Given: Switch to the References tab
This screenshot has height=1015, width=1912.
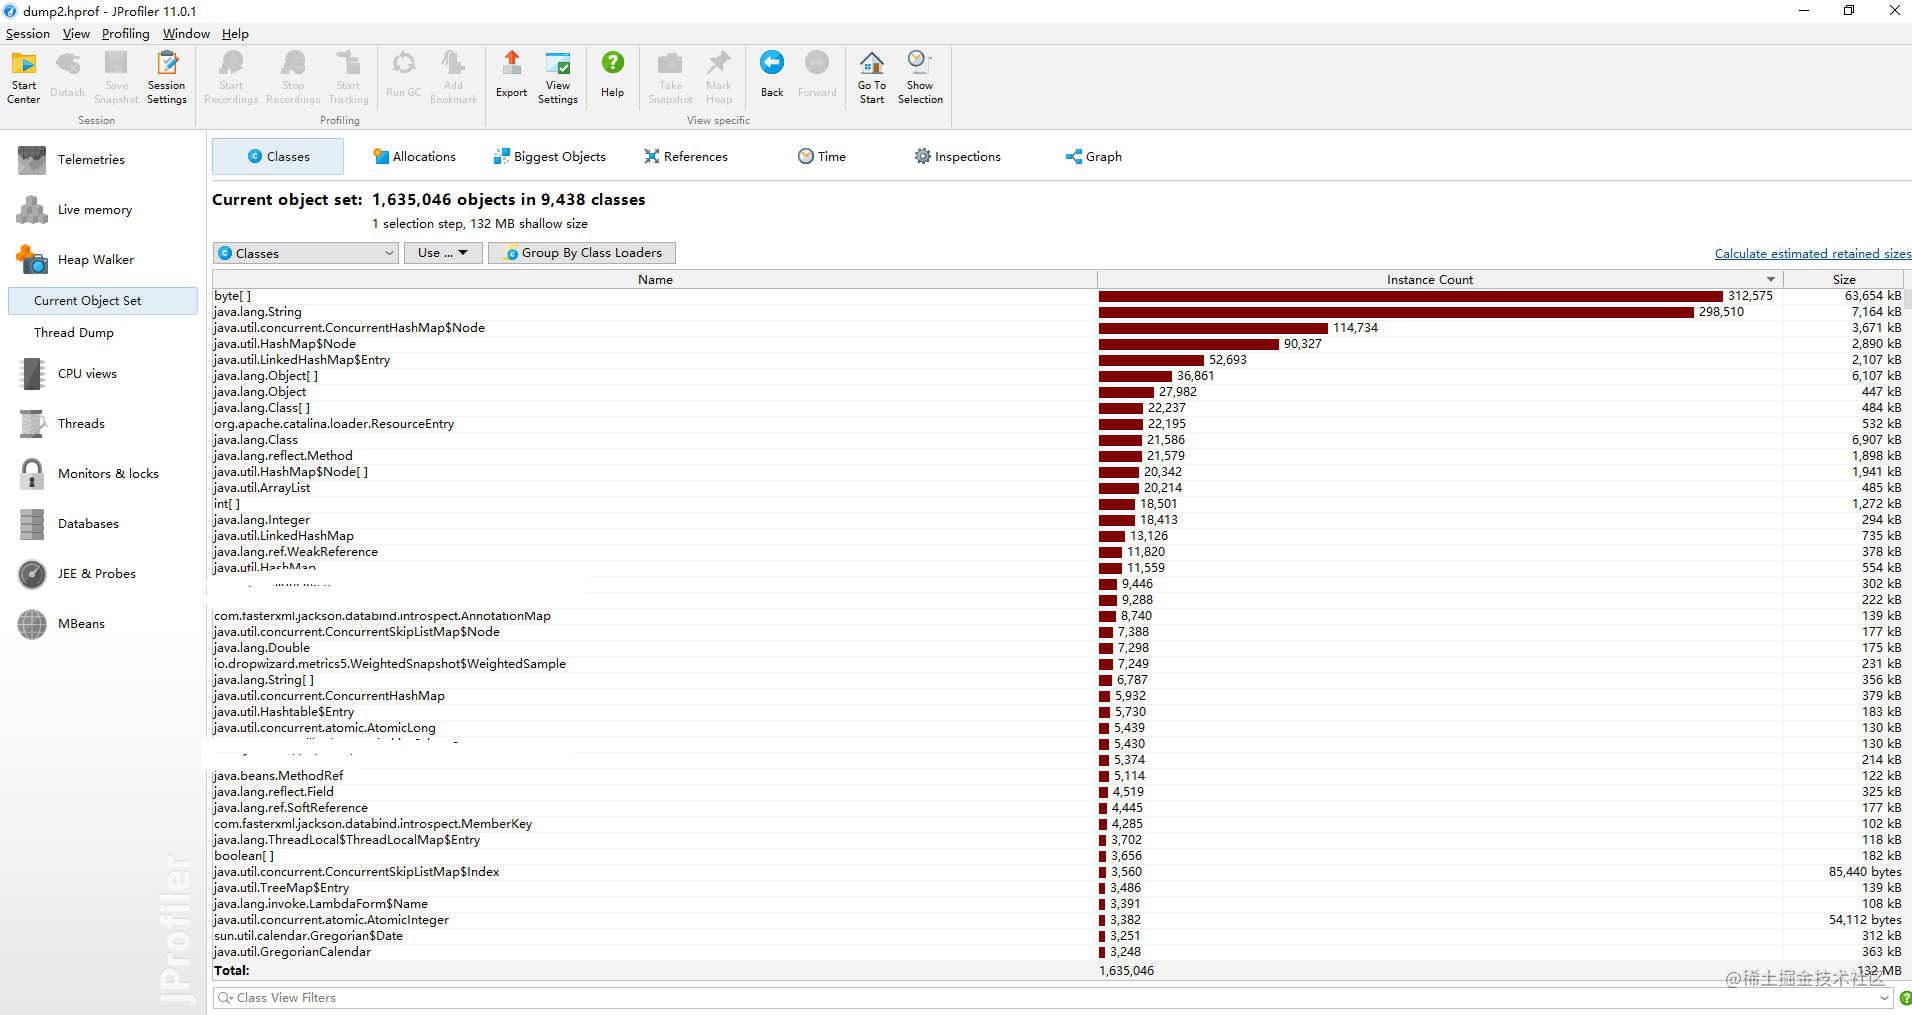Looking at the screenshot, I should (686, 157).
